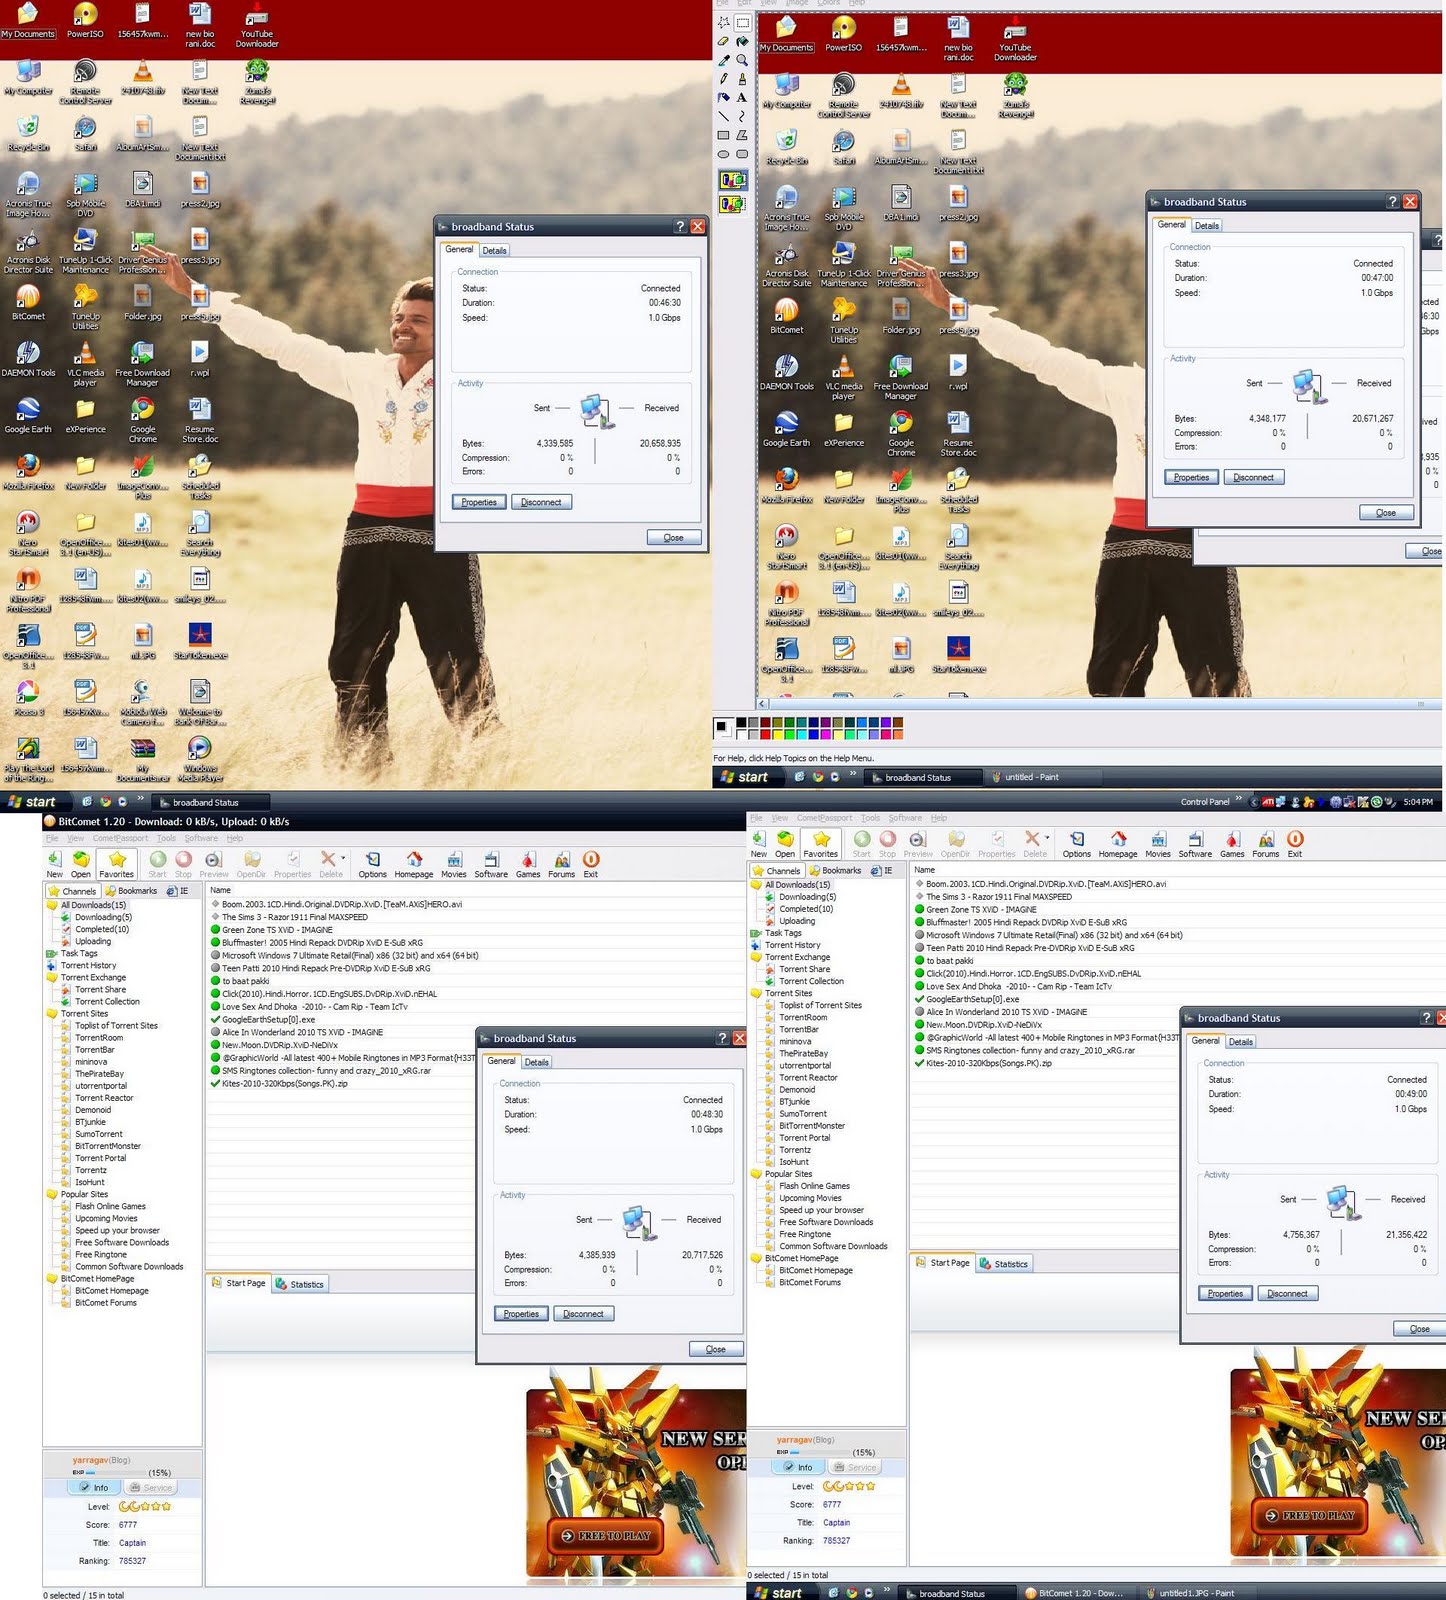Select the Pick Color eyedropper in Paint
The width and height of the screenshot is (1446, 1600).
click(x=723, y=60)
